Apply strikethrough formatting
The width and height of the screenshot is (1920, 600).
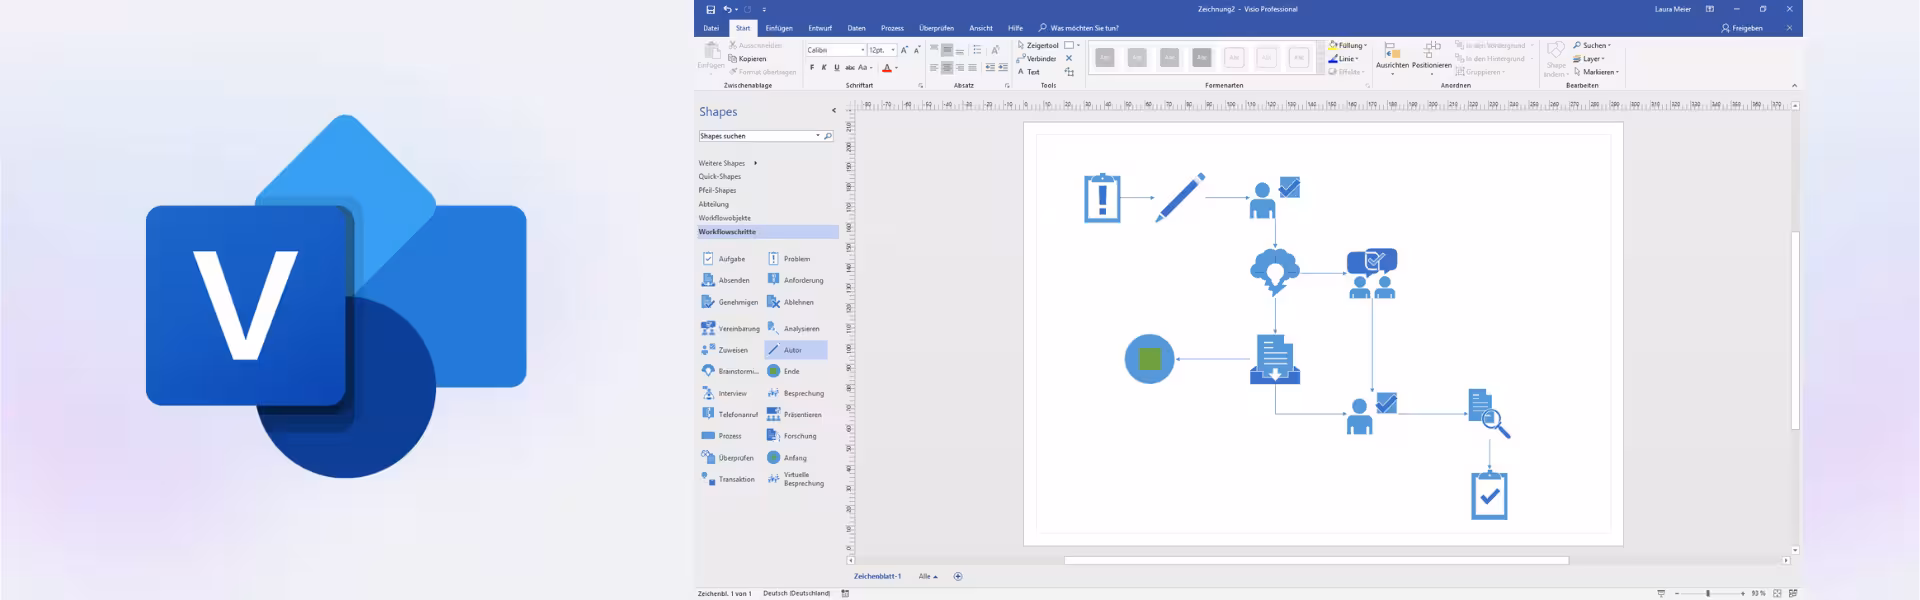pyautogui.click(x=850, y=68)
